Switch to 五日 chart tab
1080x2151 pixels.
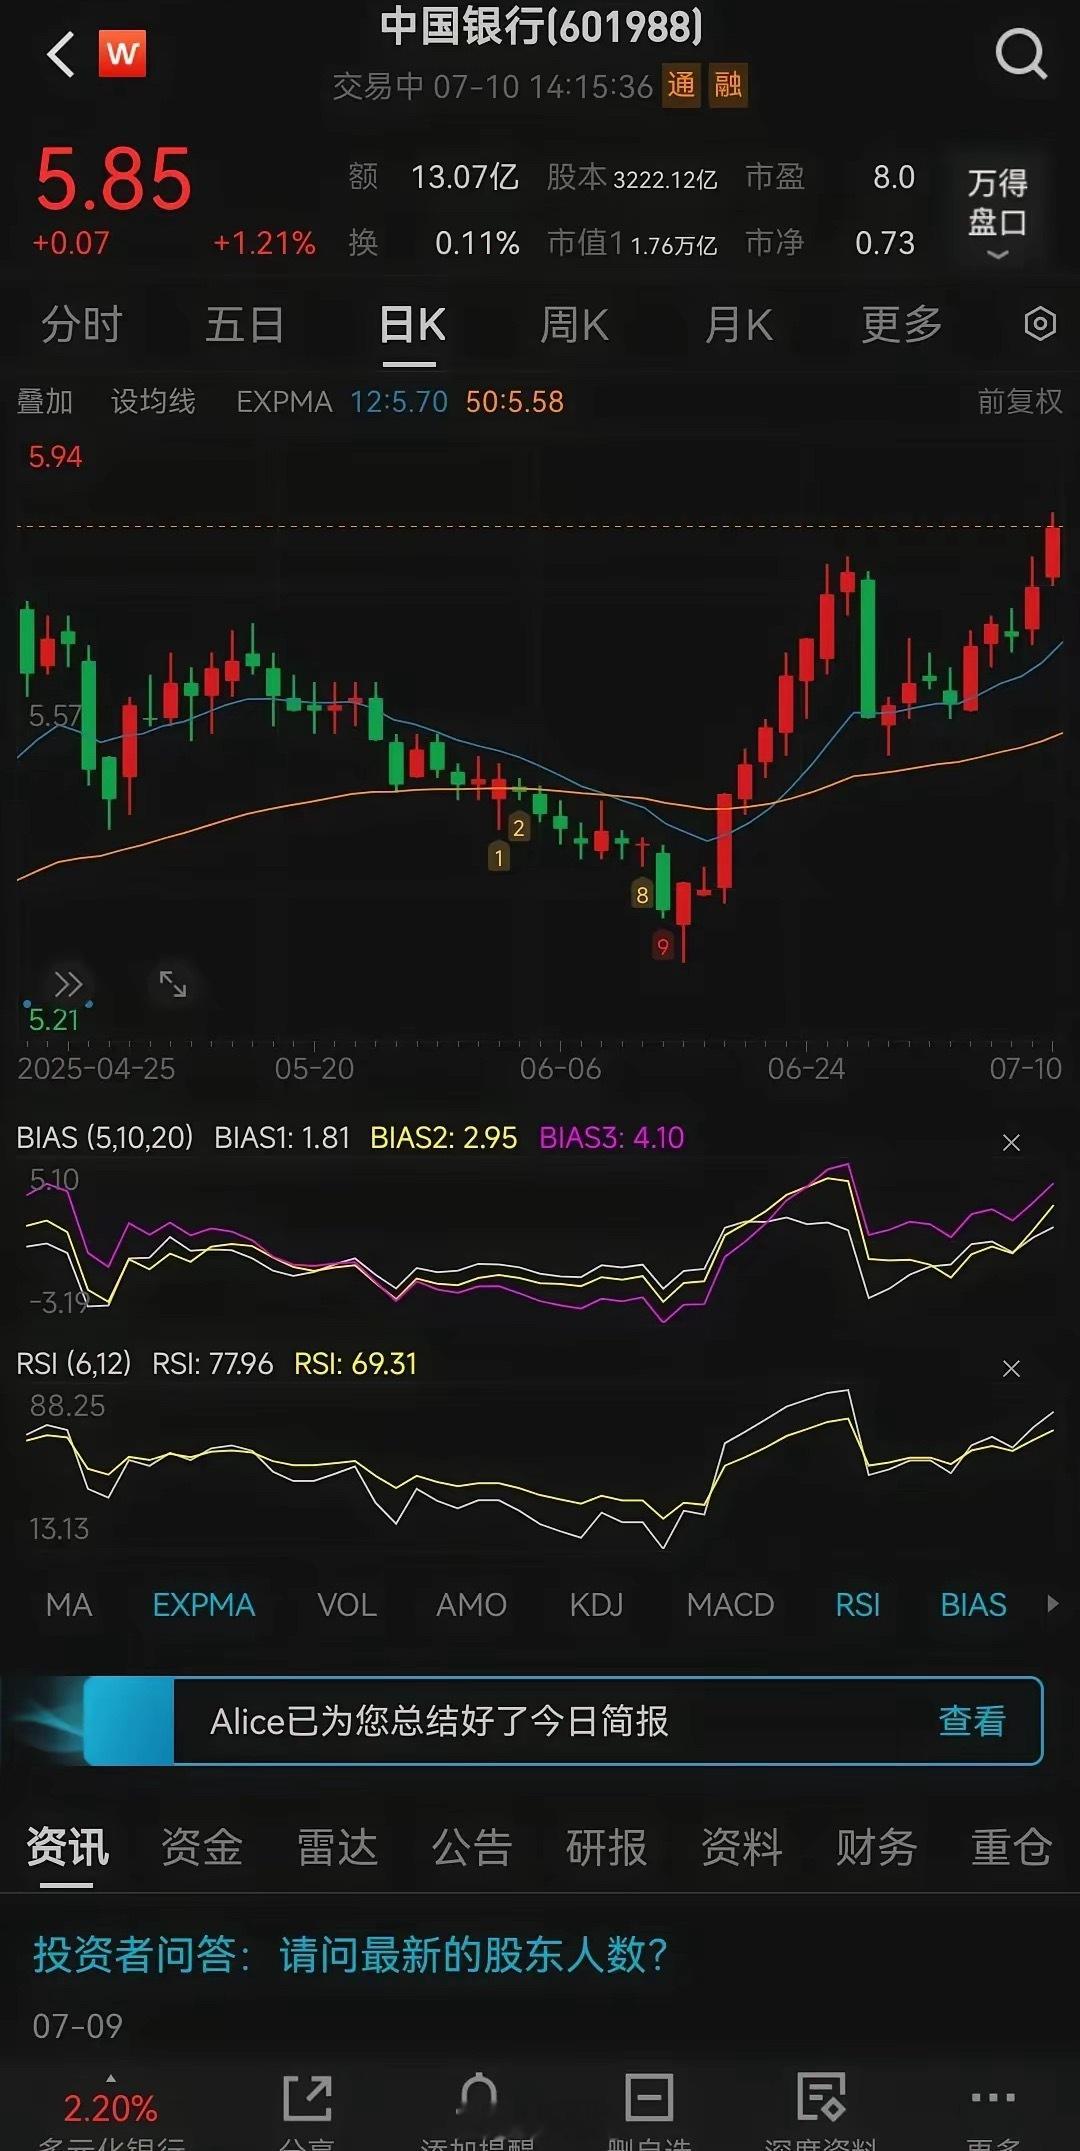245,324
